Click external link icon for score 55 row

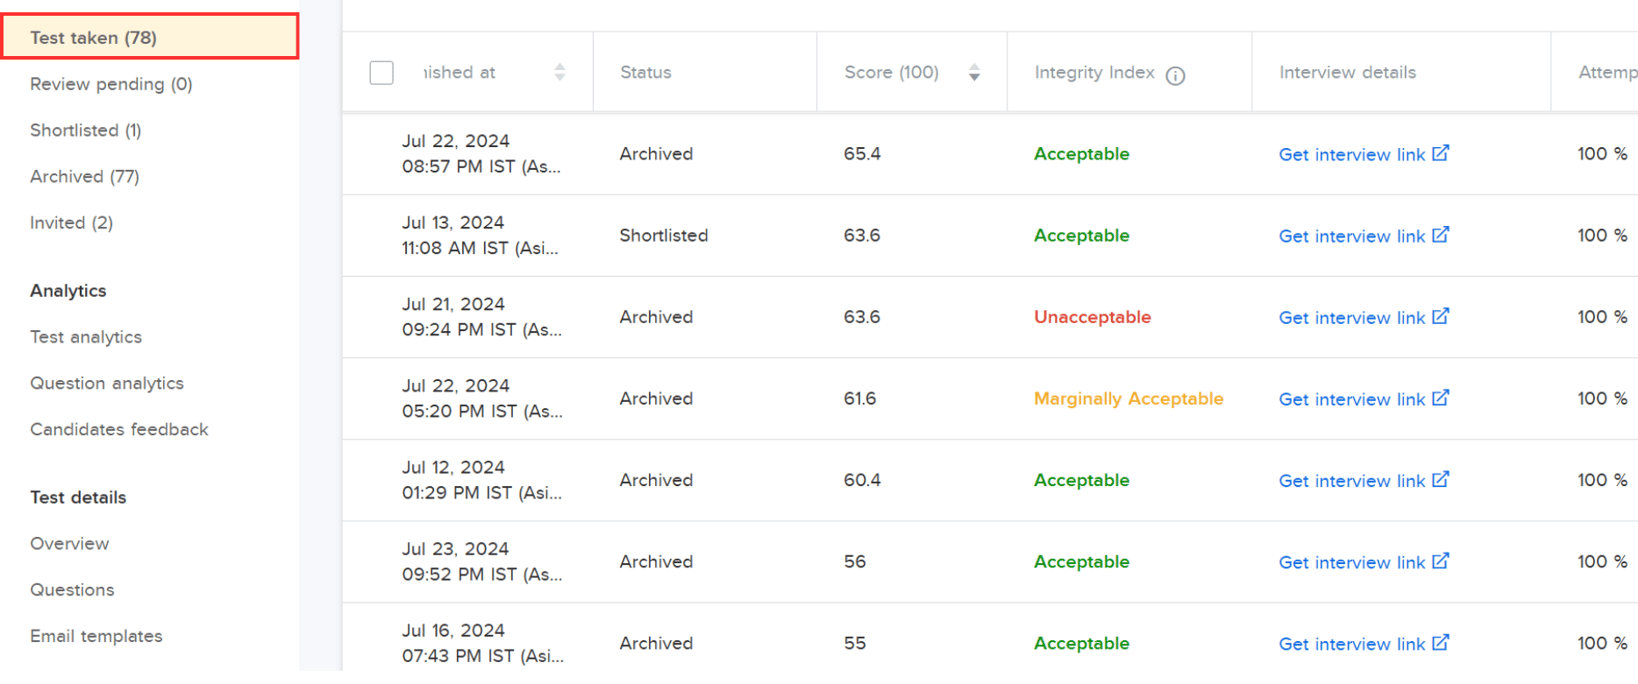(x=1440, y=643)
